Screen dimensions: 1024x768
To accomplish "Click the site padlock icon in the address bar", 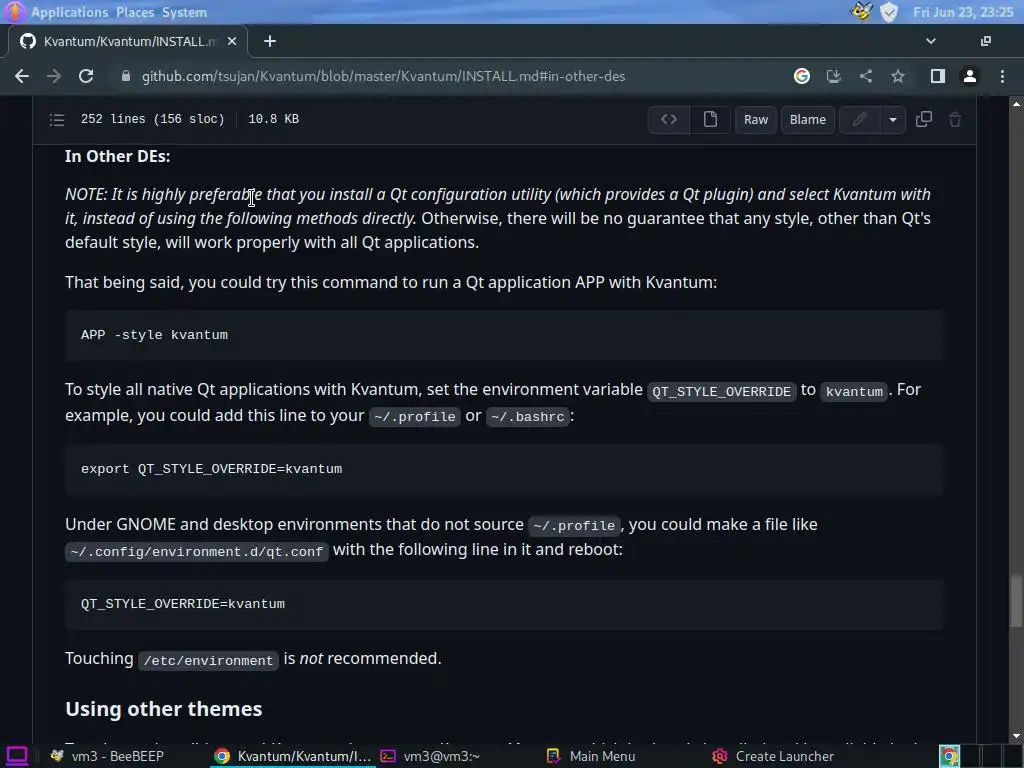I will [x=126, y=76].
